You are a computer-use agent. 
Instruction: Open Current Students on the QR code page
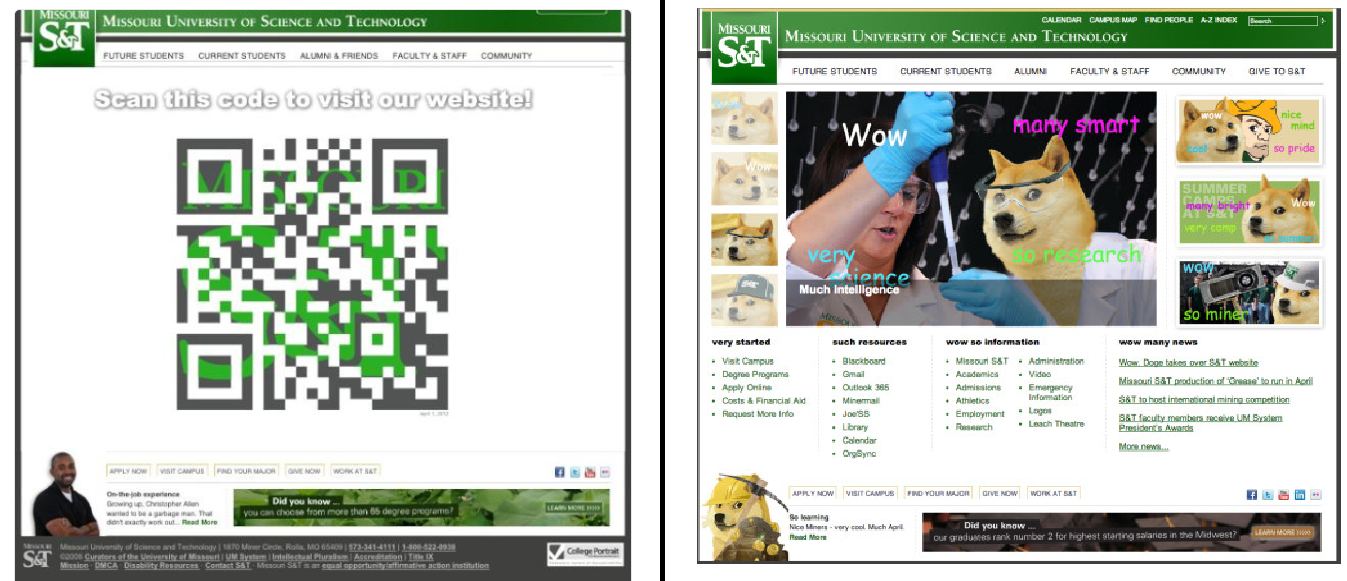pyautogui.click(x=241, y=56)
